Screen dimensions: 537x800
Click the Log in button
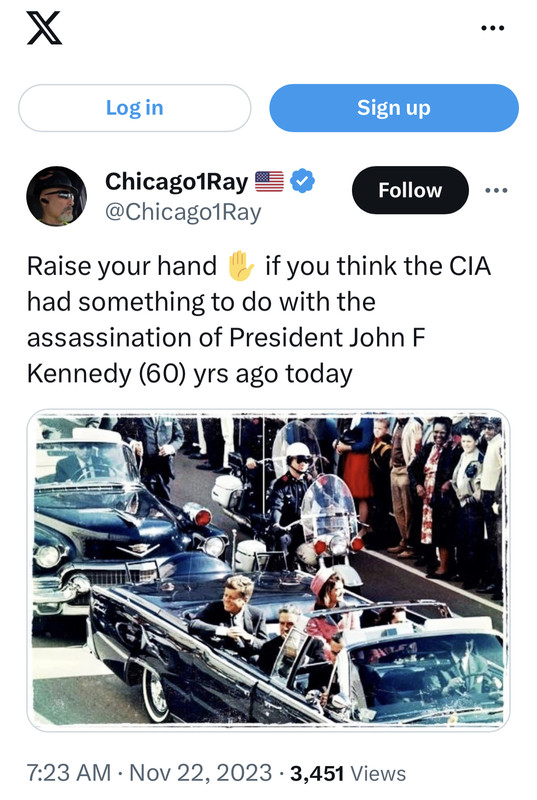tap(135, 108)
